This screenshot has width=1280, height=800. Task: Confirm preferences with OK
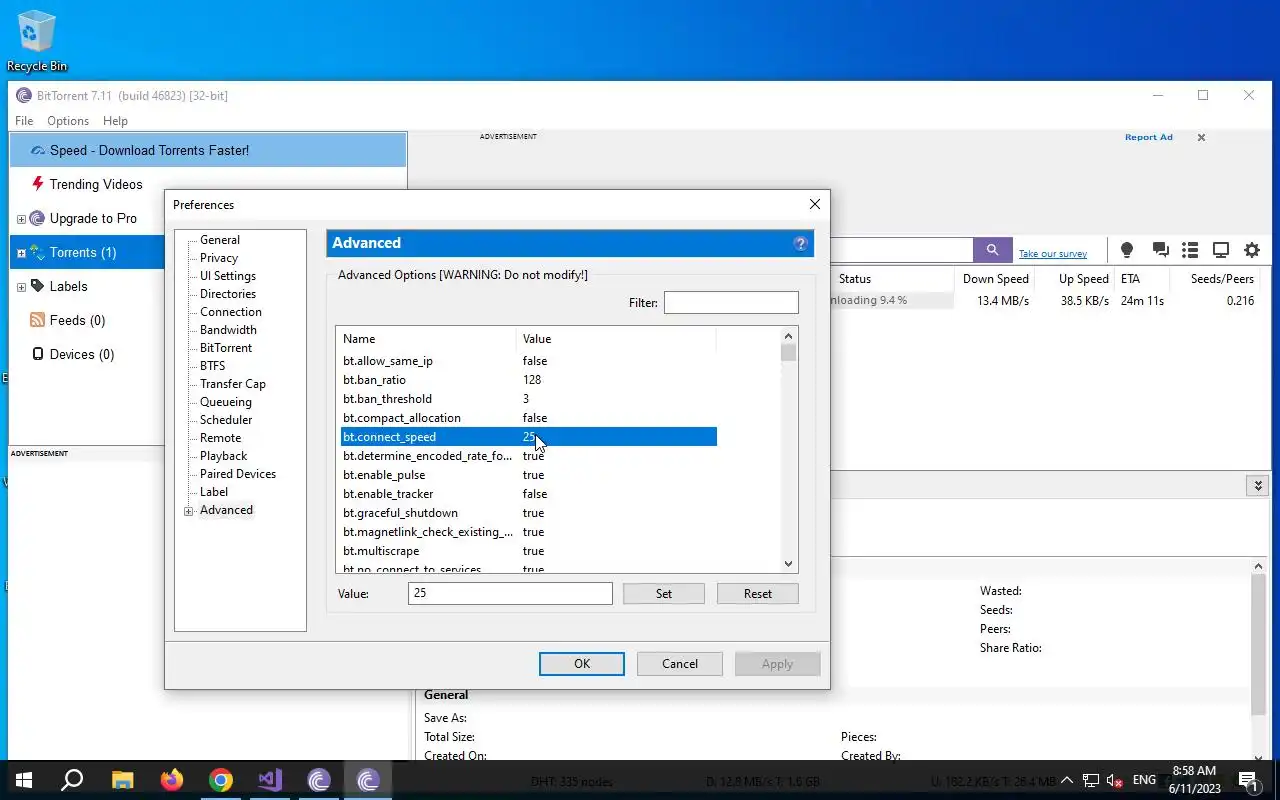tap(582, 664)
